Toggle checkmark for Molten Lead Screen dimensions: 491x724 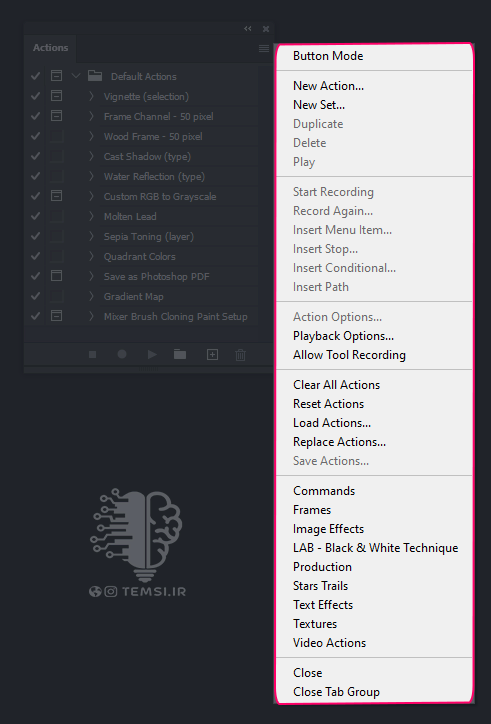click(x=35, y=216)
